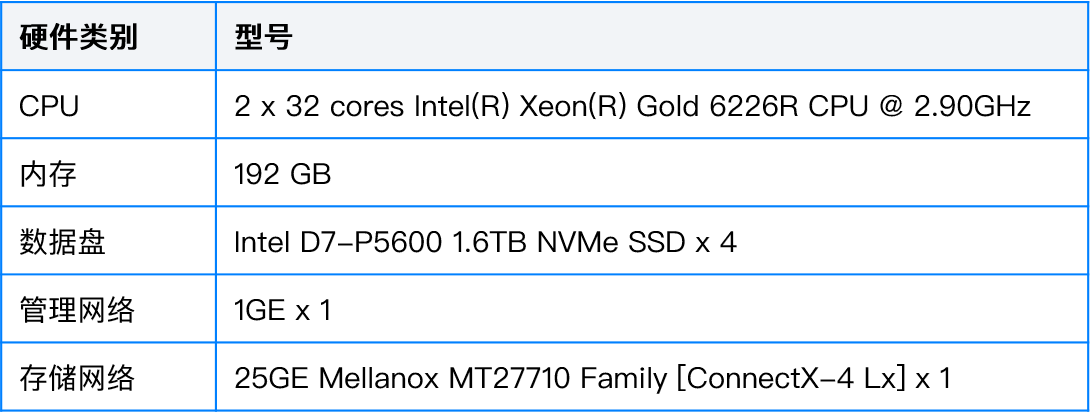1091x415 pixels.
Task: Select the 内存 row label
Action: [47, 174]
